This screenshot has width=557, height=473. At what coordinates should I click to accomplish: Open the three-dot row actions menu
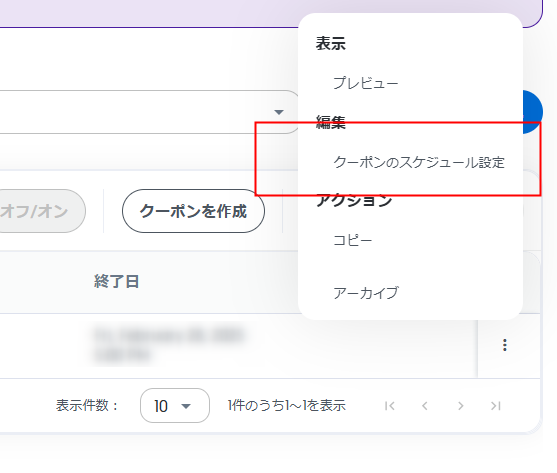click(x=504, y=345)
